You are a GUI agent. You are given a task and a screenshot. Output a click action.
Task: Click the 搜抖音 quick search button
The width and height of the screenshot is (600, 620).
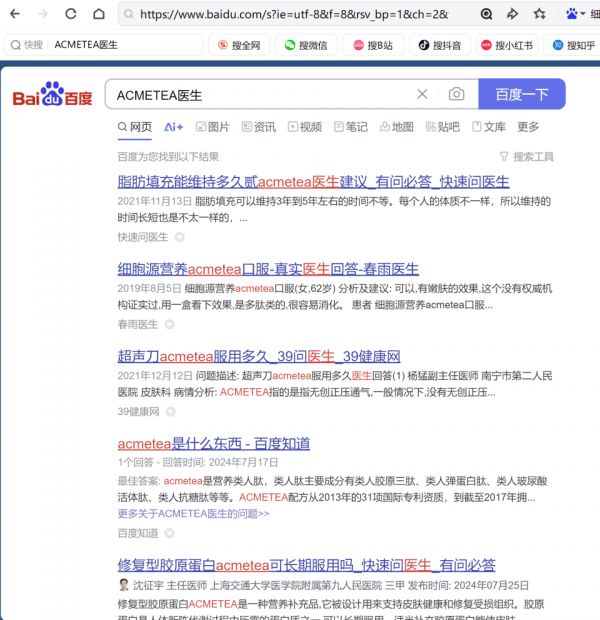pyautogui.click(x=440, y=45)
